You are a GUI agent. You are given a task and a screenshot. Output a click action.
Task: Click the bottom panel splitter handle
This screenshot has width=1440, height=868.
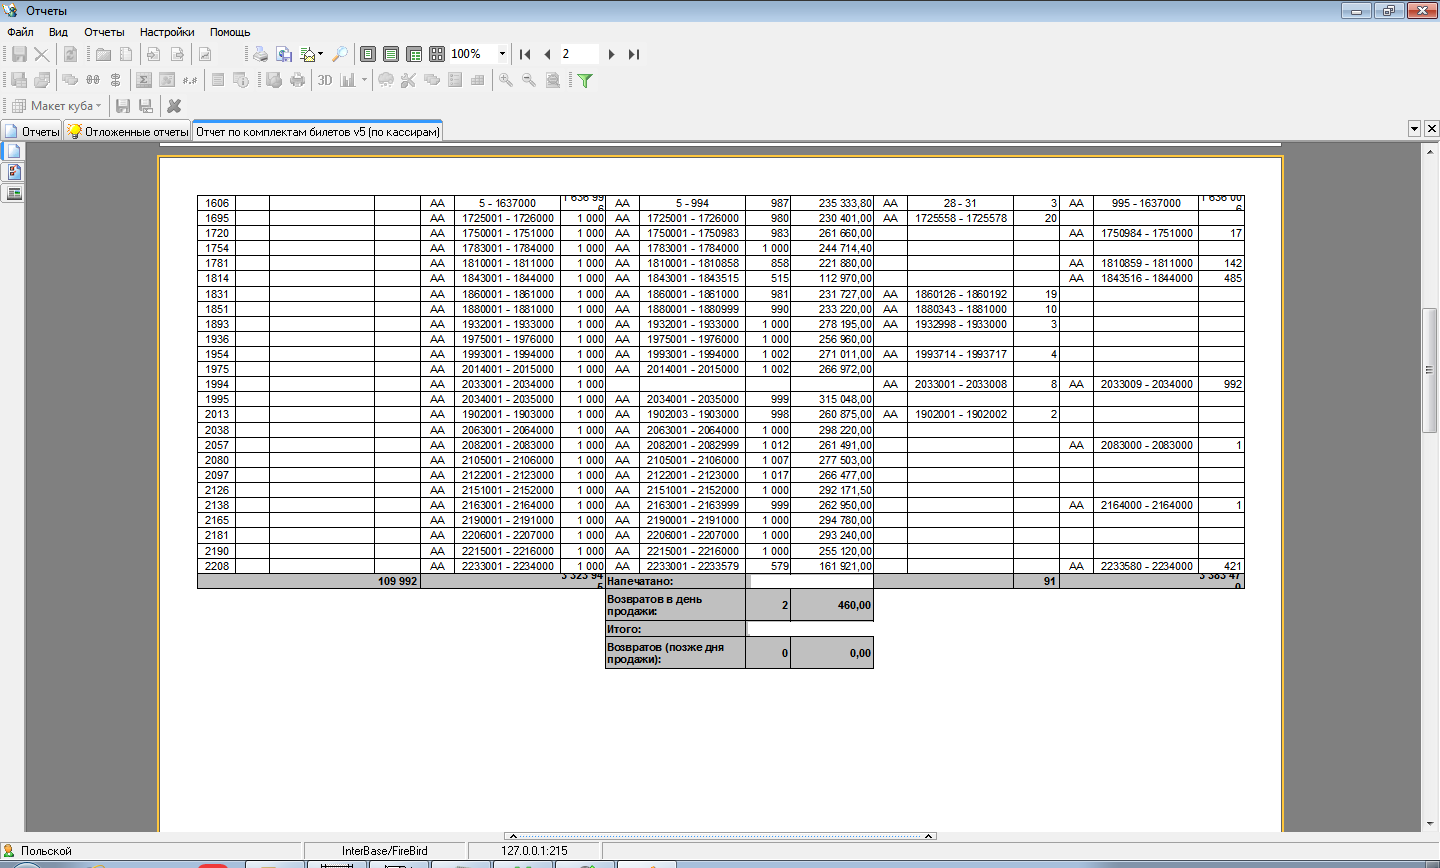[x=720, y=836]
